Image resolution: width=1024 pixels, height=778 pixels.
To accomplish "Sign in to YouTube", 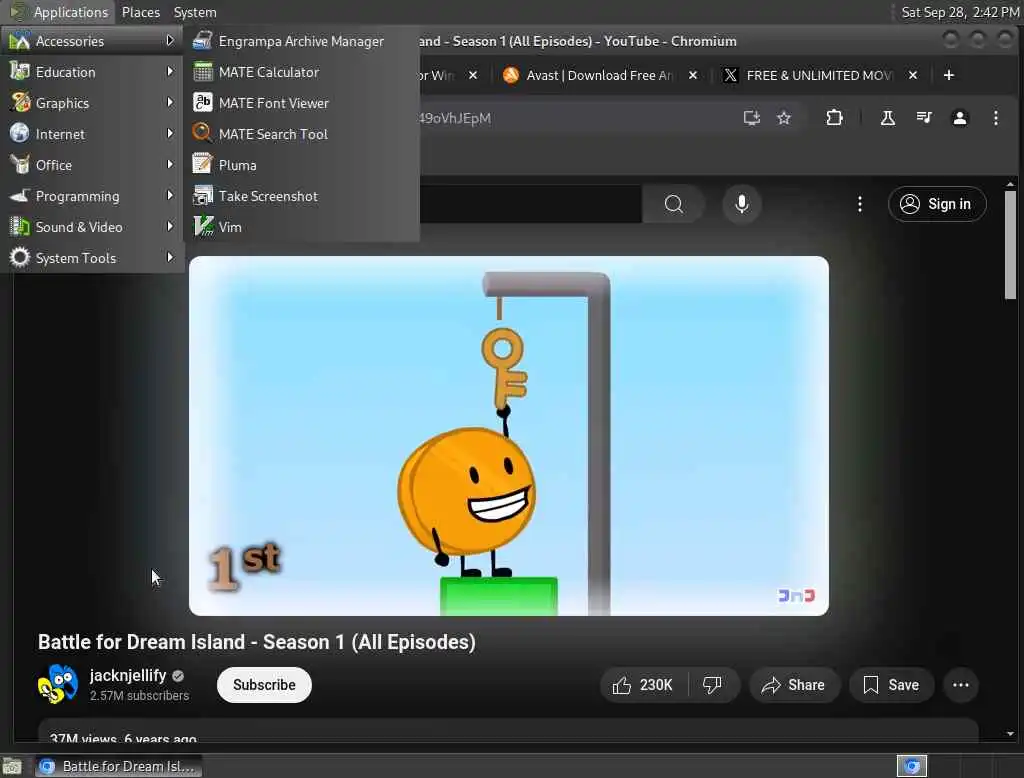I will (936, 204).
